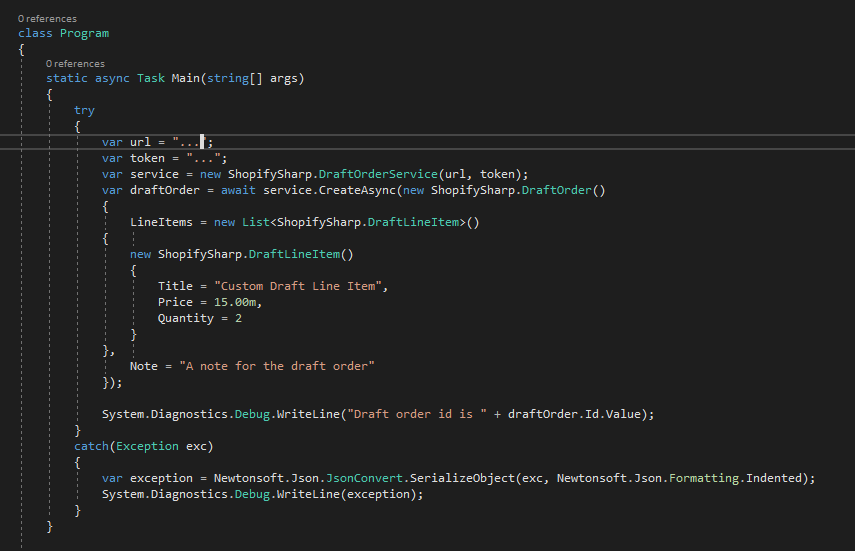Click the 'token' variable in 'var token' declaration
The image size is (855, 551).
[147, 158]
